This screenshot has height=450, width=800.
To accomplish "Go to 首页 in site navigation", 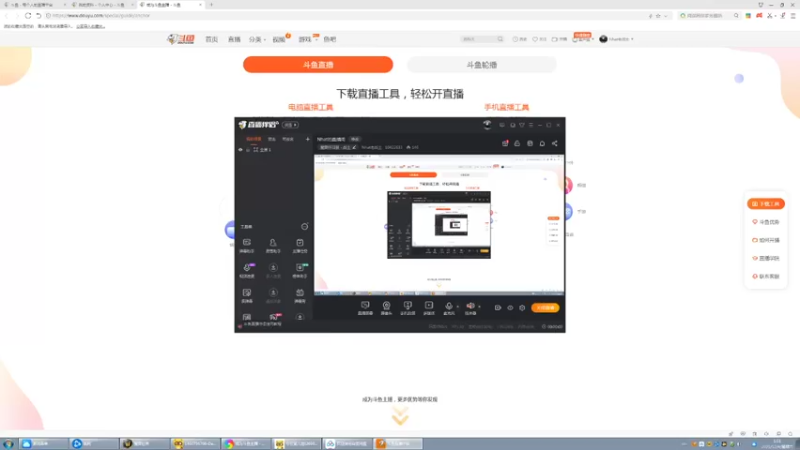I will [211, 39].
